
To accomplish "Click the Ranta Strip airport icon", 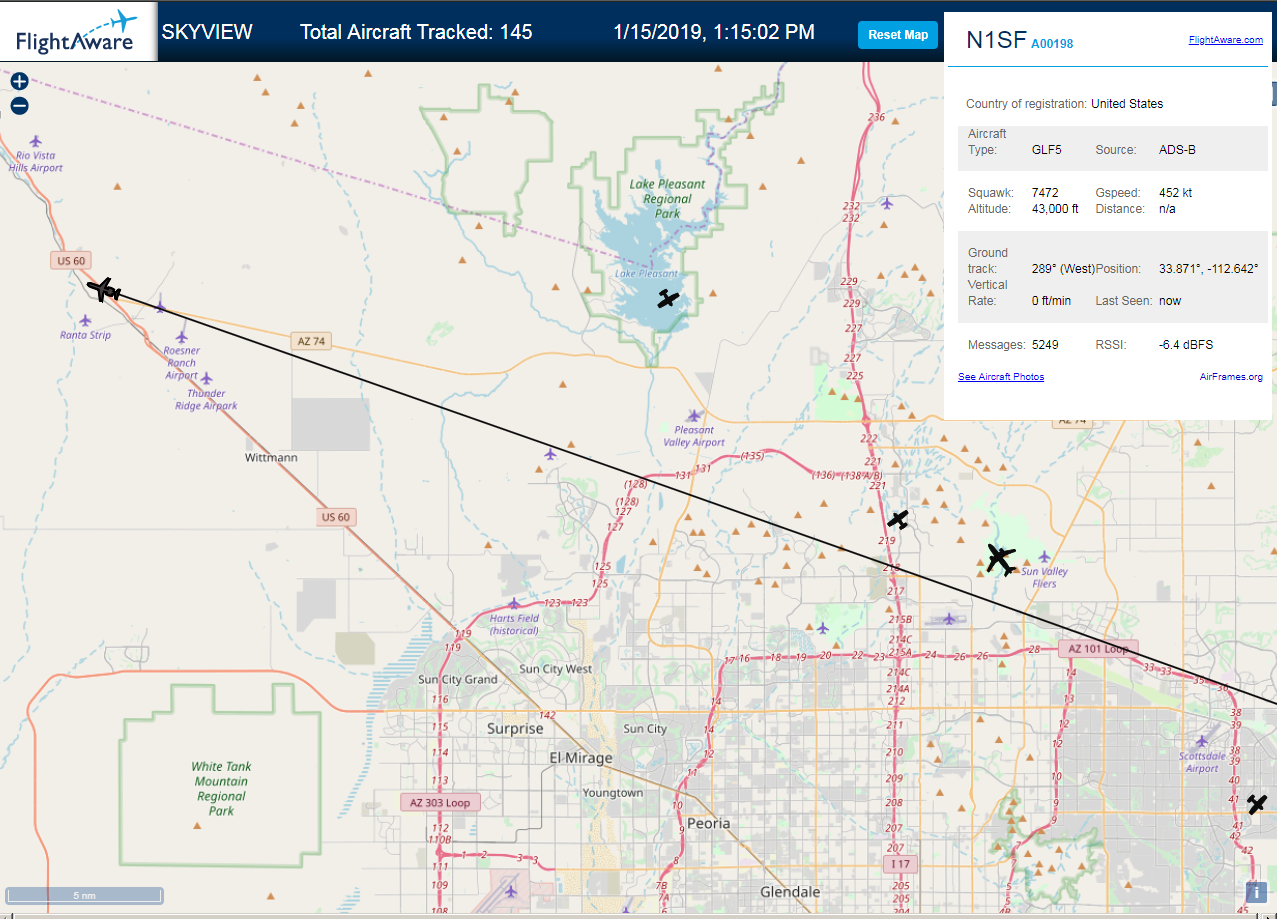I will click(85, 321).
